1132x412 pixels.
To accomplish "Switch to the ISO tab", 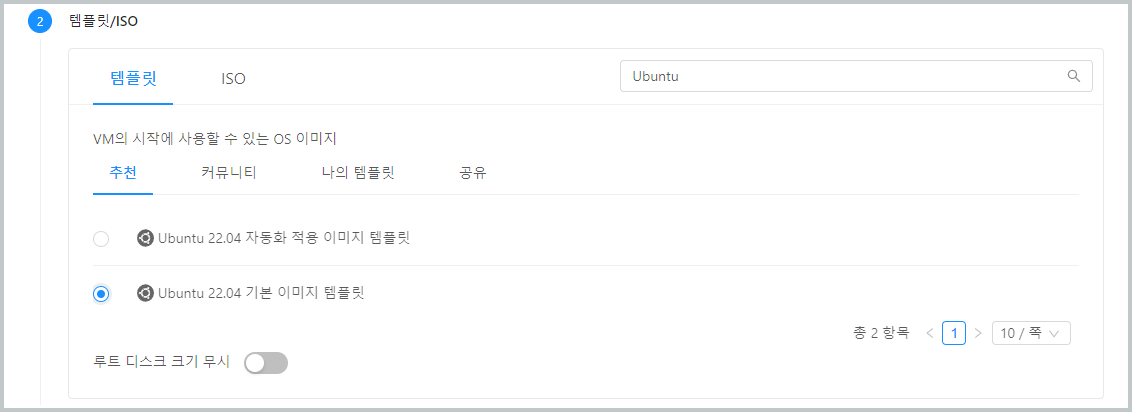I will pos(233,78).
